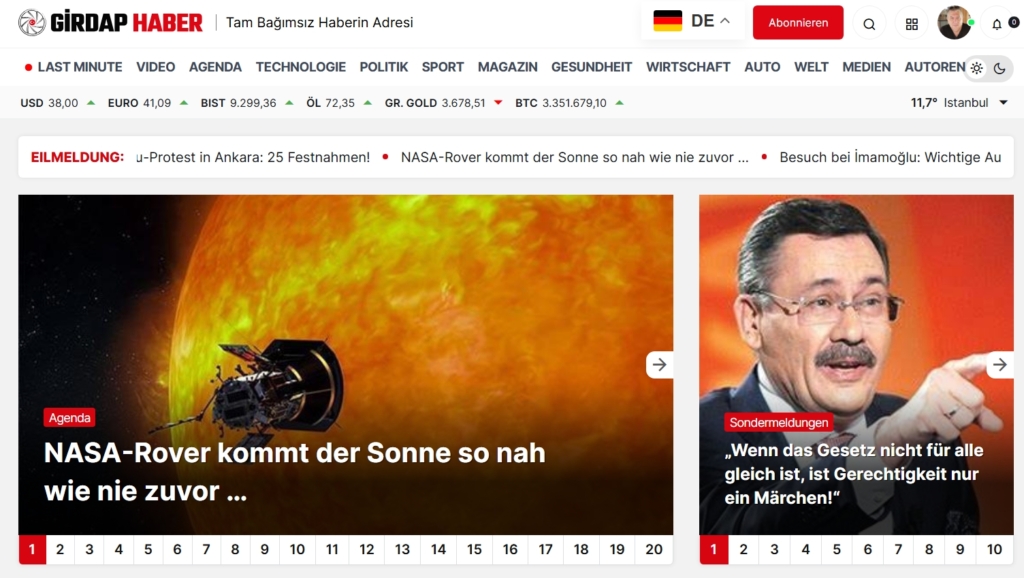
Task: Open the TECHNOLOGIE menu item
Action: click(300, 67)
